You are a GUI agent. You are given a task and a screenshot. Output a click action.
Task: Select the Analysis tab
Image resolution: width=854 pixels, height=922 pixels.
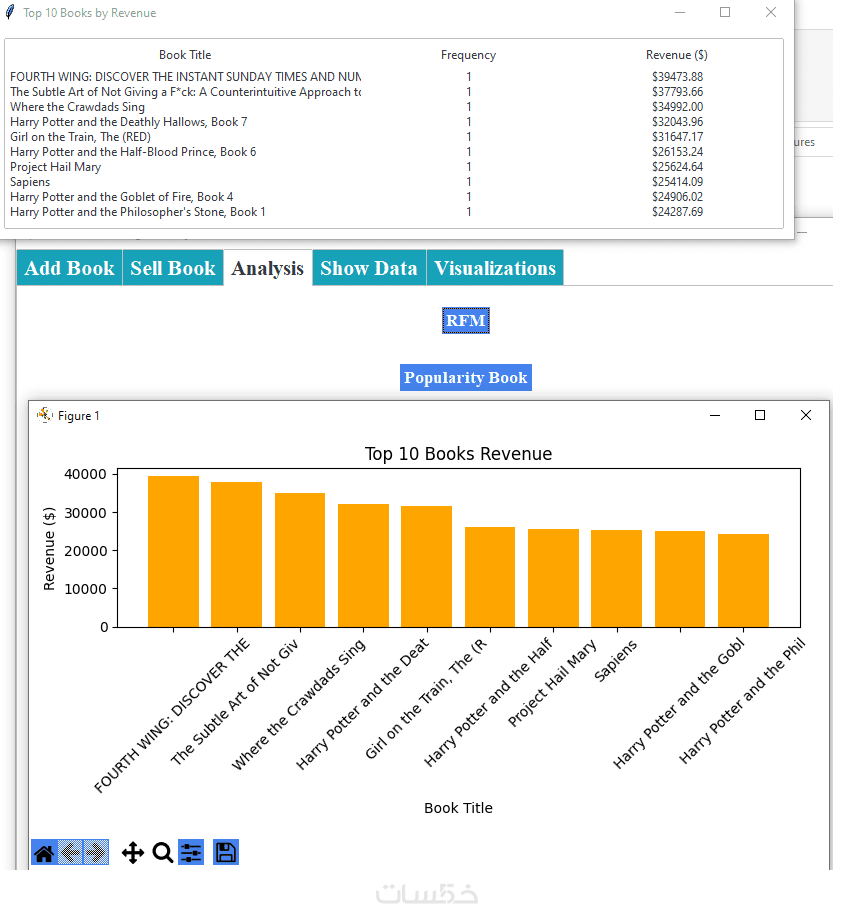268,268
